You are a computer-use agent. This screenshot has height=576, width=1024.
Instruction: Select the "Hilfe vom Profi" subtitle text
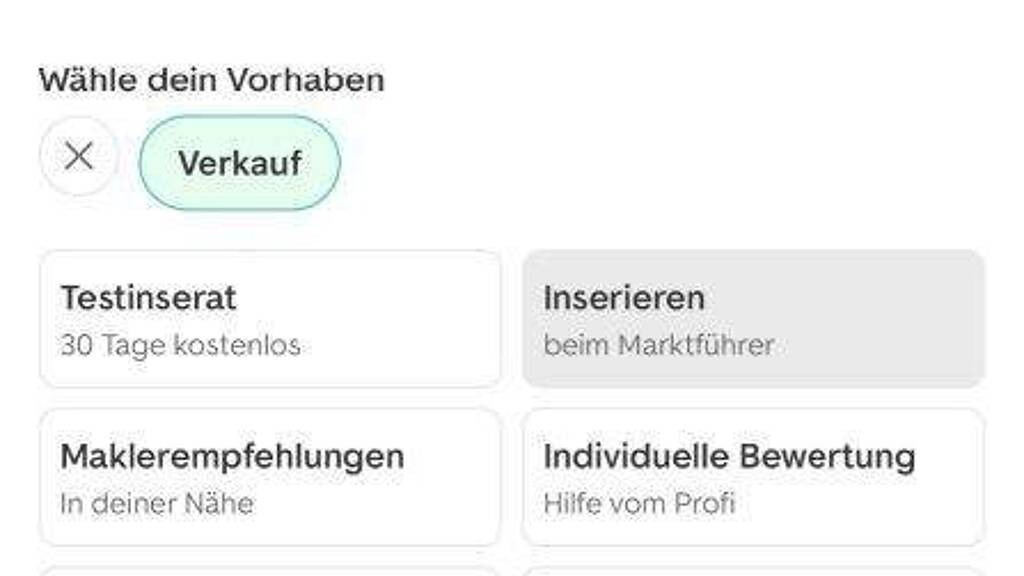click(639, 503)
